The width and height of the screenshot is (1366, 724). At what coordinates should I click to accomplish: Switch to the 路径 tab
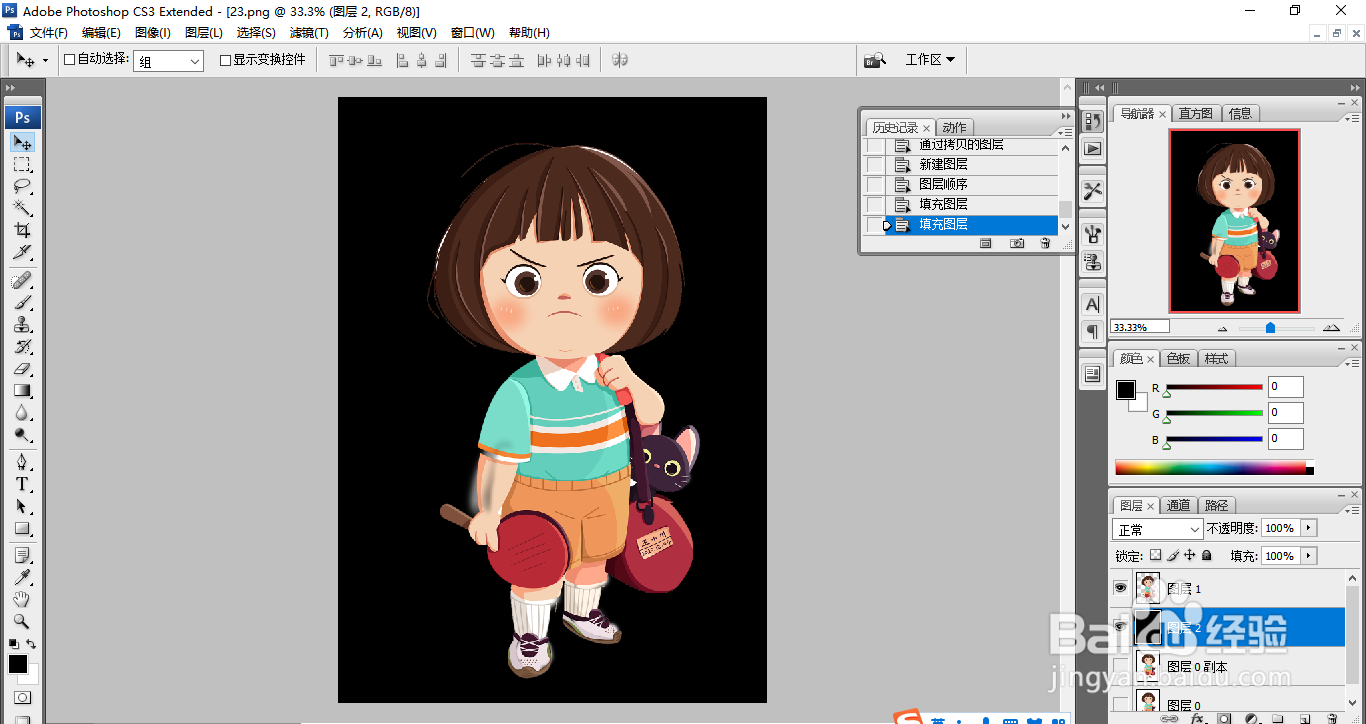pyautogui.click(x=1216, y=506)
